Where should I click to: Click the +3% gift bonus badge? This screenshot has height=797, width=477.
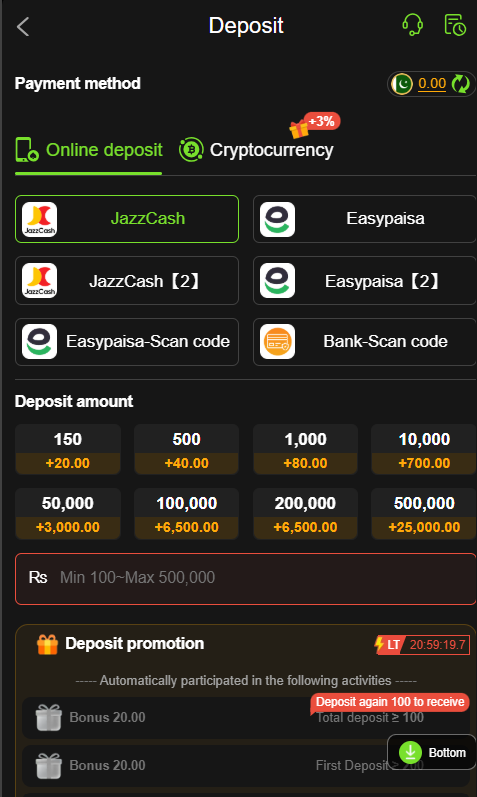click(314, 125)
